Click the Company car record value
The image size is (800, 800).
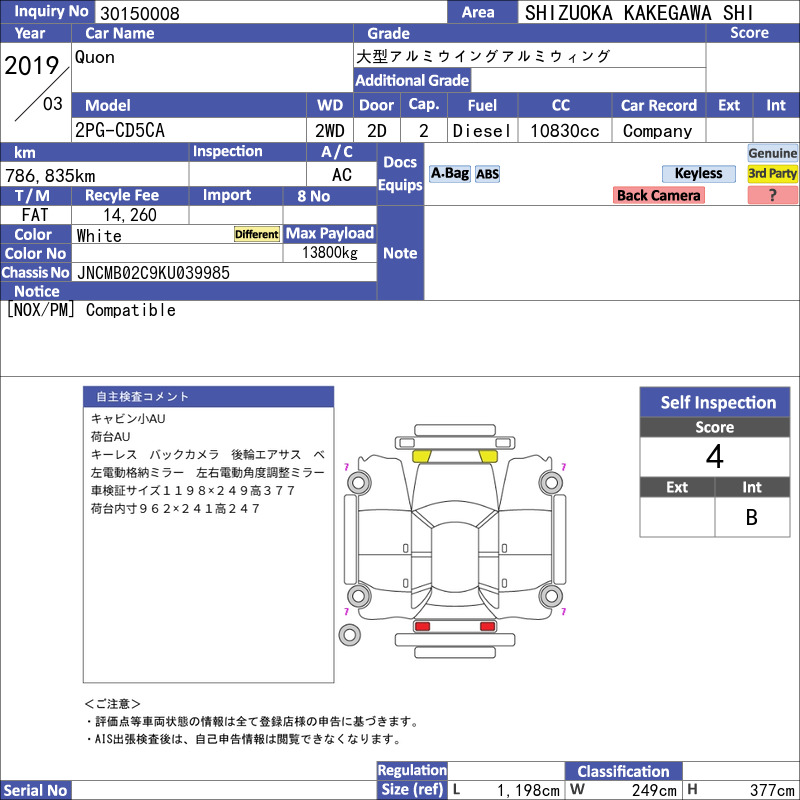pyautogui.click(x=658, y=131)
